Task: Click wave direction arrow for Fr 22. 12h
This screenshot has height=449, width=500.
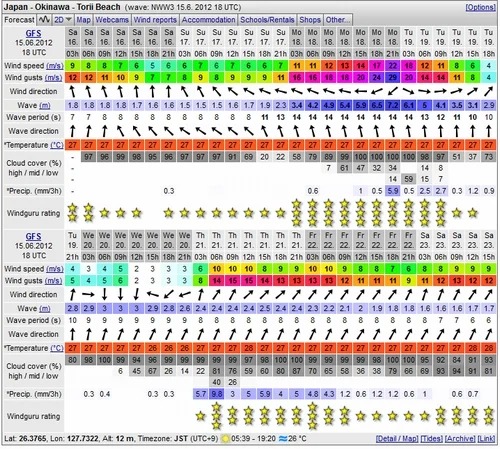Action: point(360,334)
